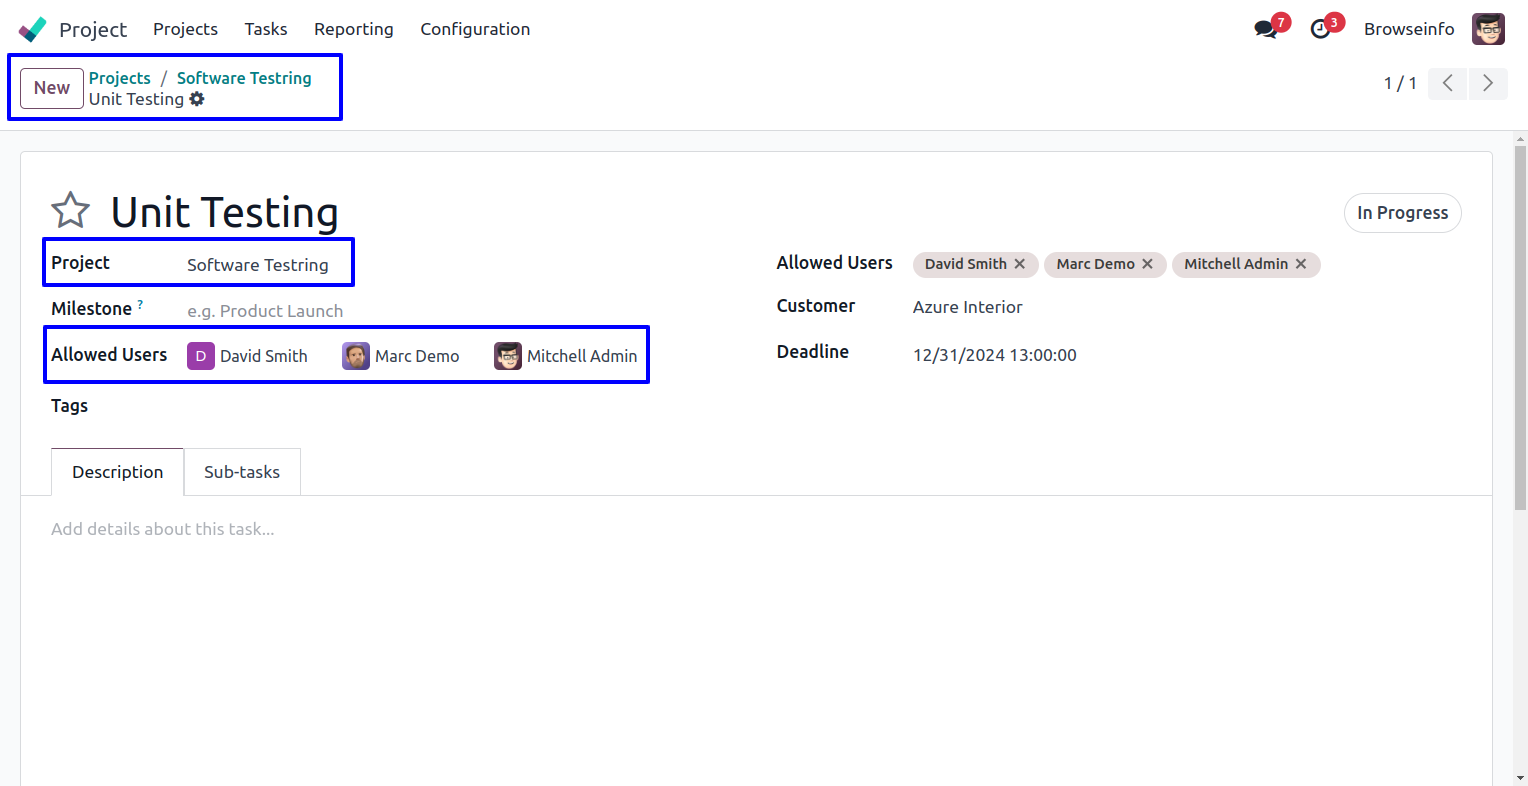This screenshot has height=786, width=1528.
Task: Open the gear actions menu beside Unit Testing
Action: [x=197, y=99]
